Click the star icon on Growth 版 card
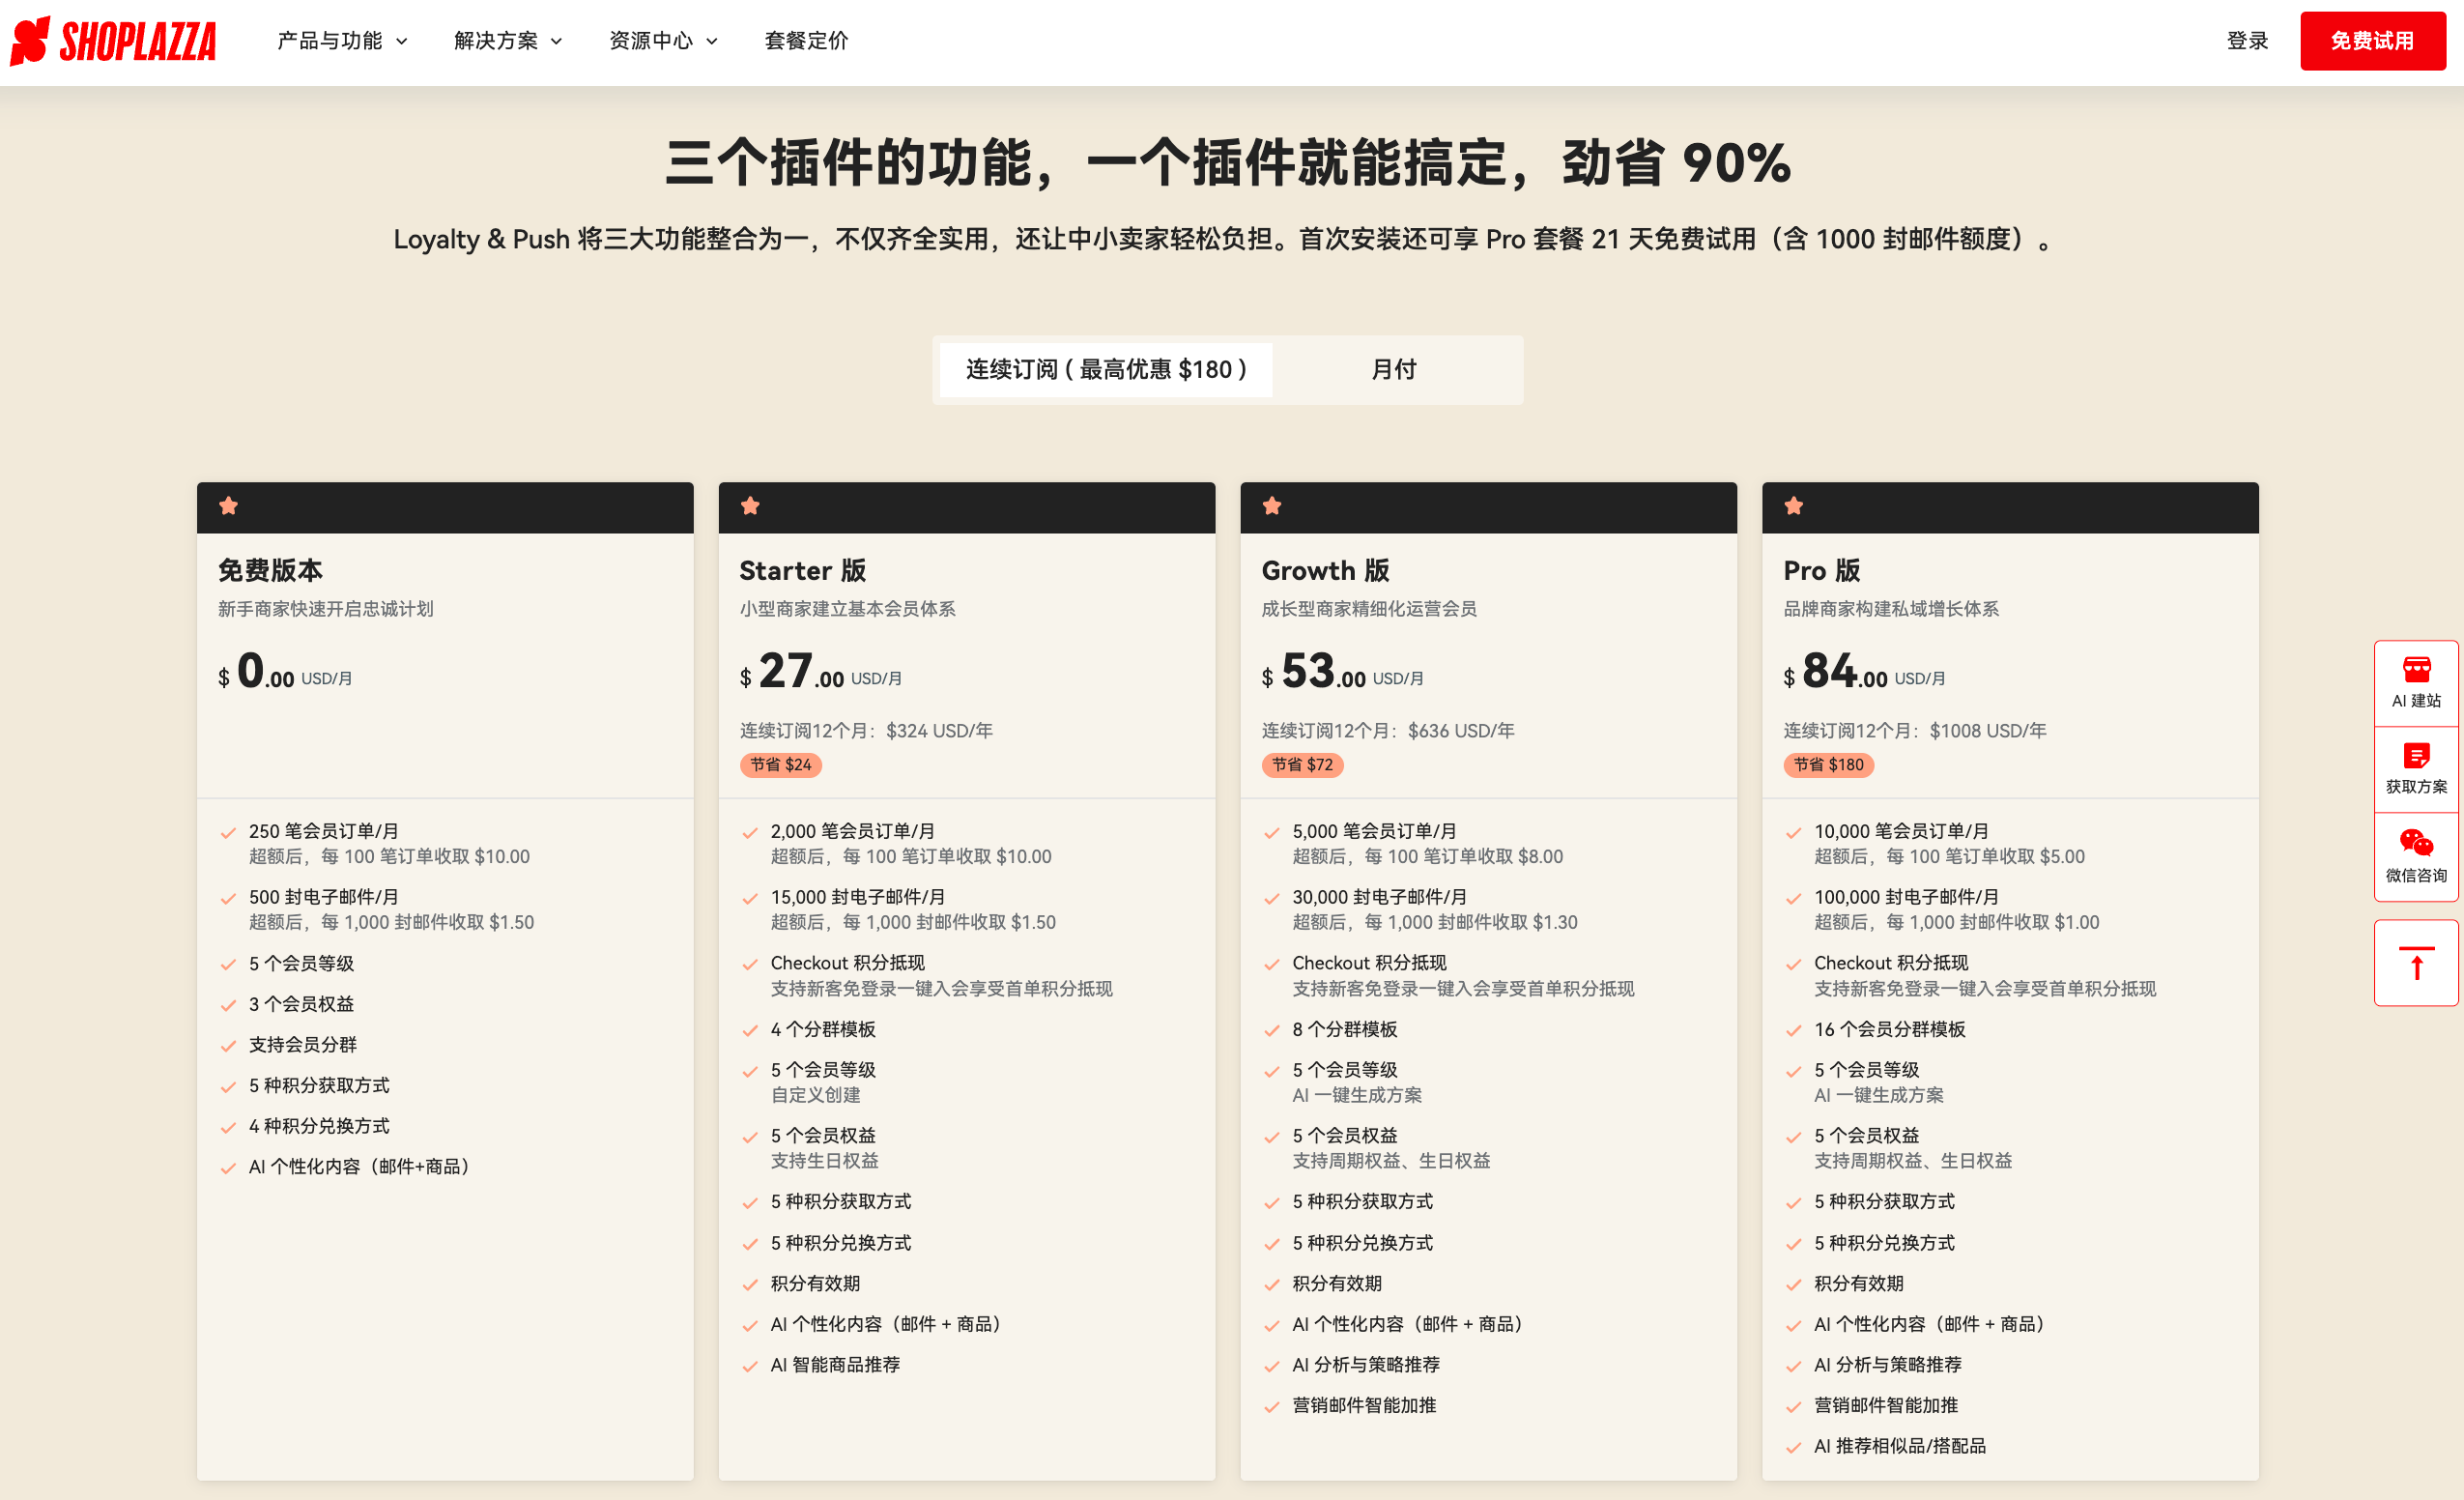 (x=1272, y=506)
